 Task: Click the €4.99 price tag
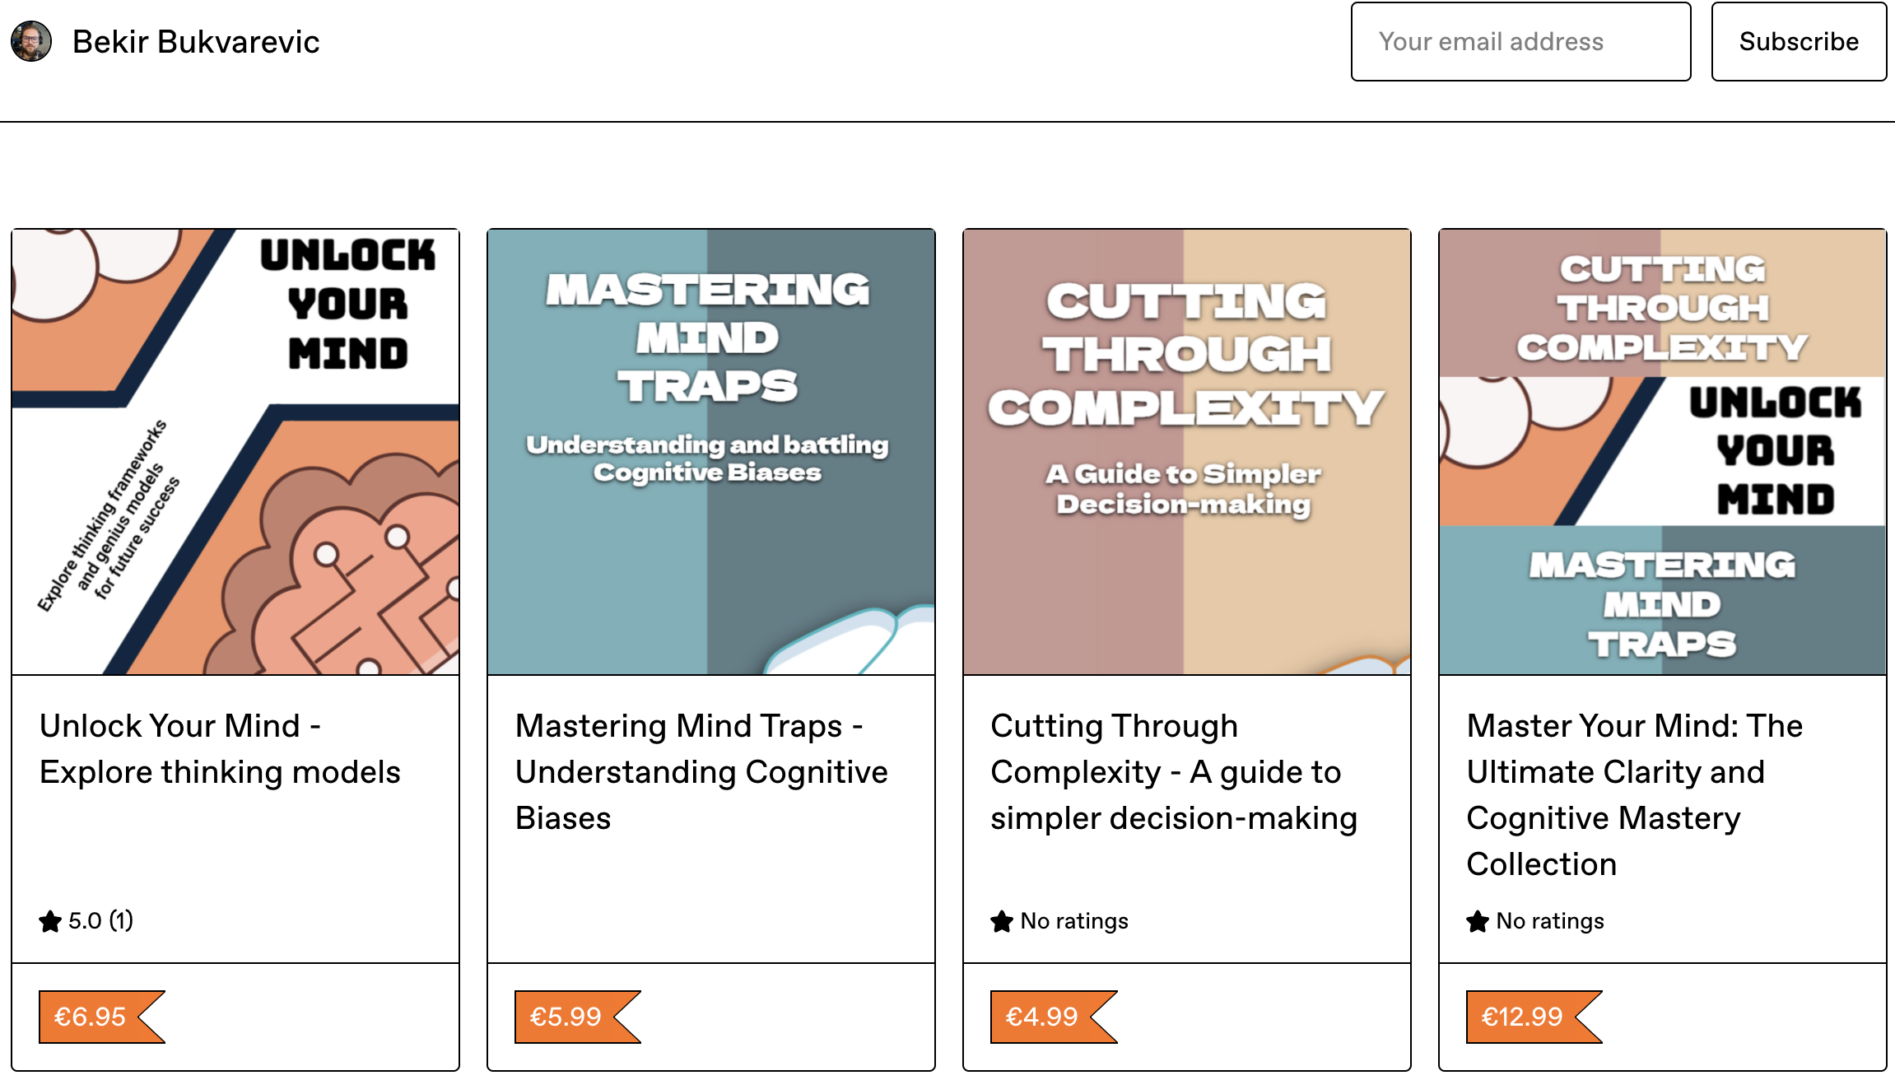coord(1043,1017)
